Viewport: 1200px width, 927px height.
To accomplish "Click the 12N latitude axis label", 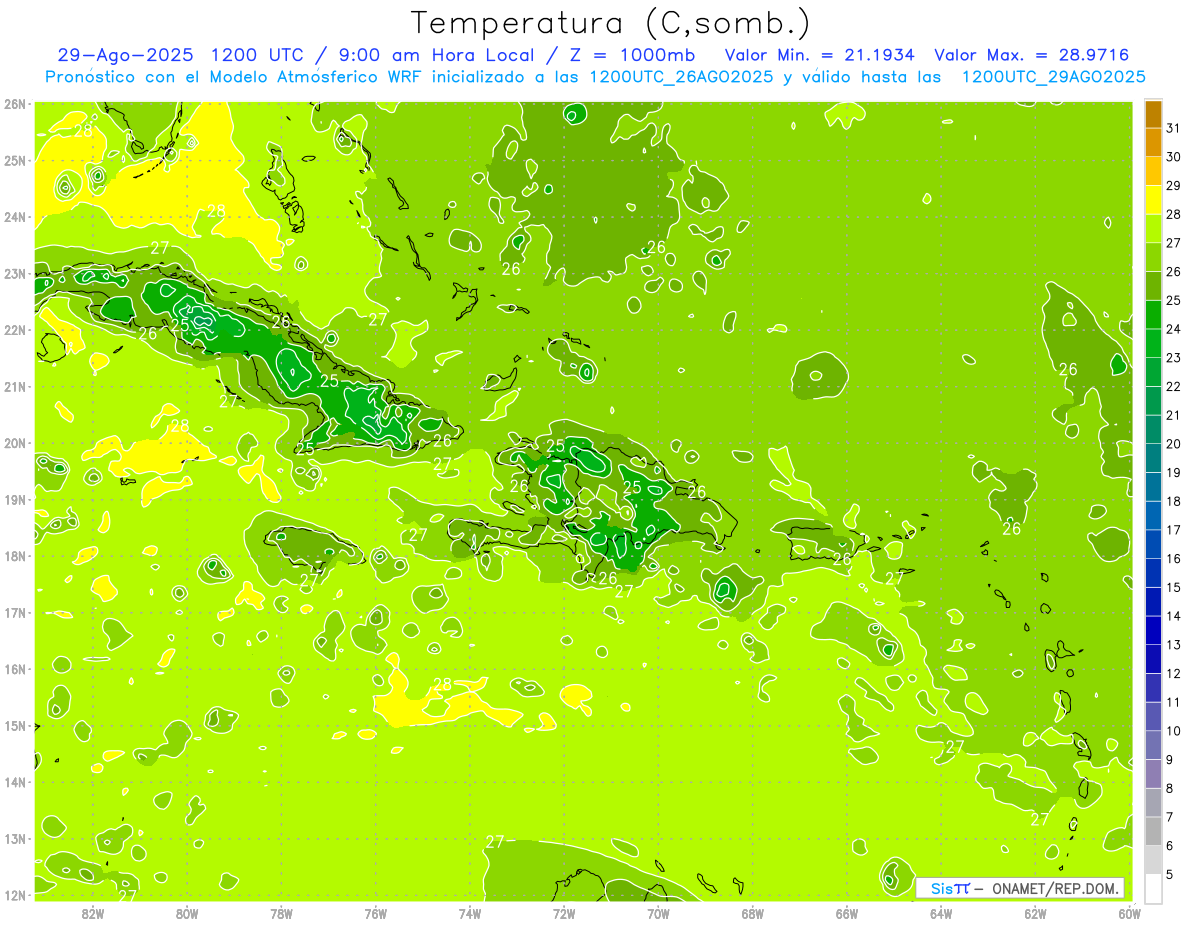I will tap(15, 896).
